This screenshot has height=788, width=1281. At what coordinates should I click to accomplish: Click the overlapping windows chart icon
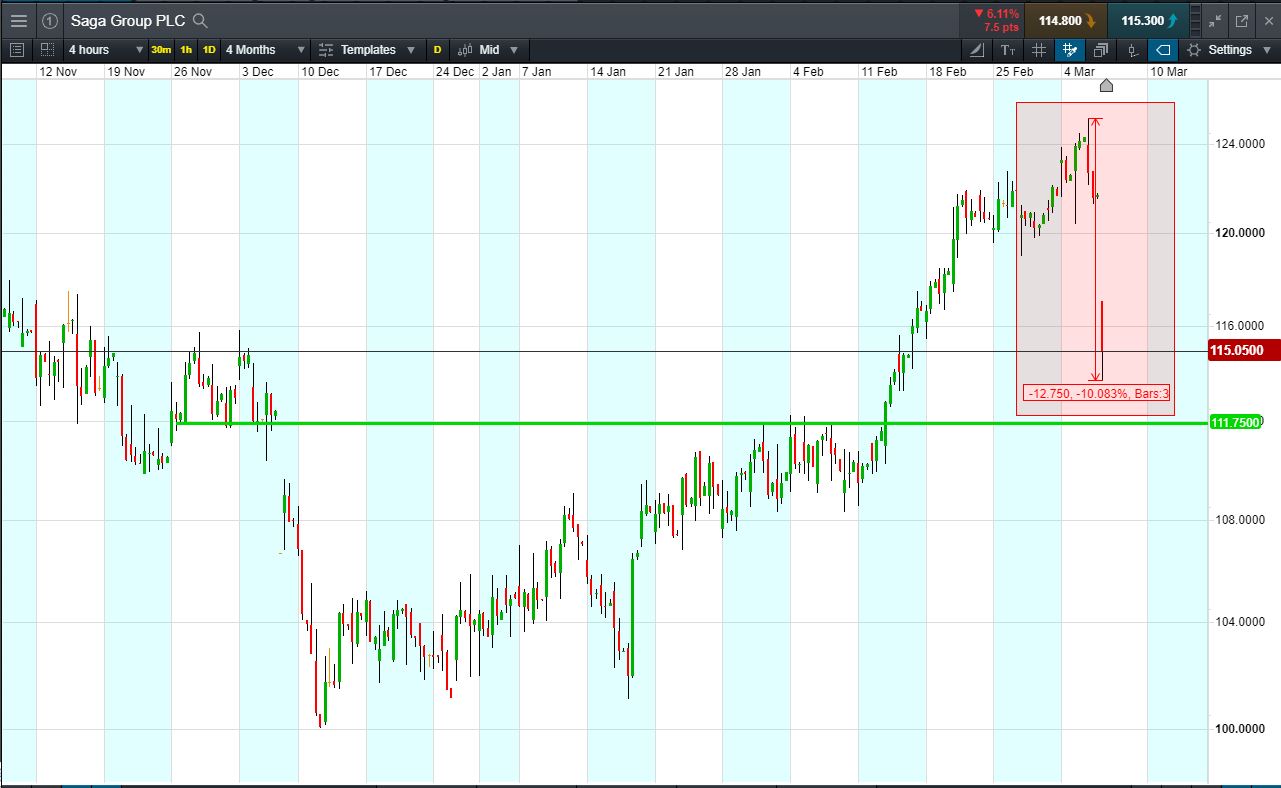tap(1101, 50)
